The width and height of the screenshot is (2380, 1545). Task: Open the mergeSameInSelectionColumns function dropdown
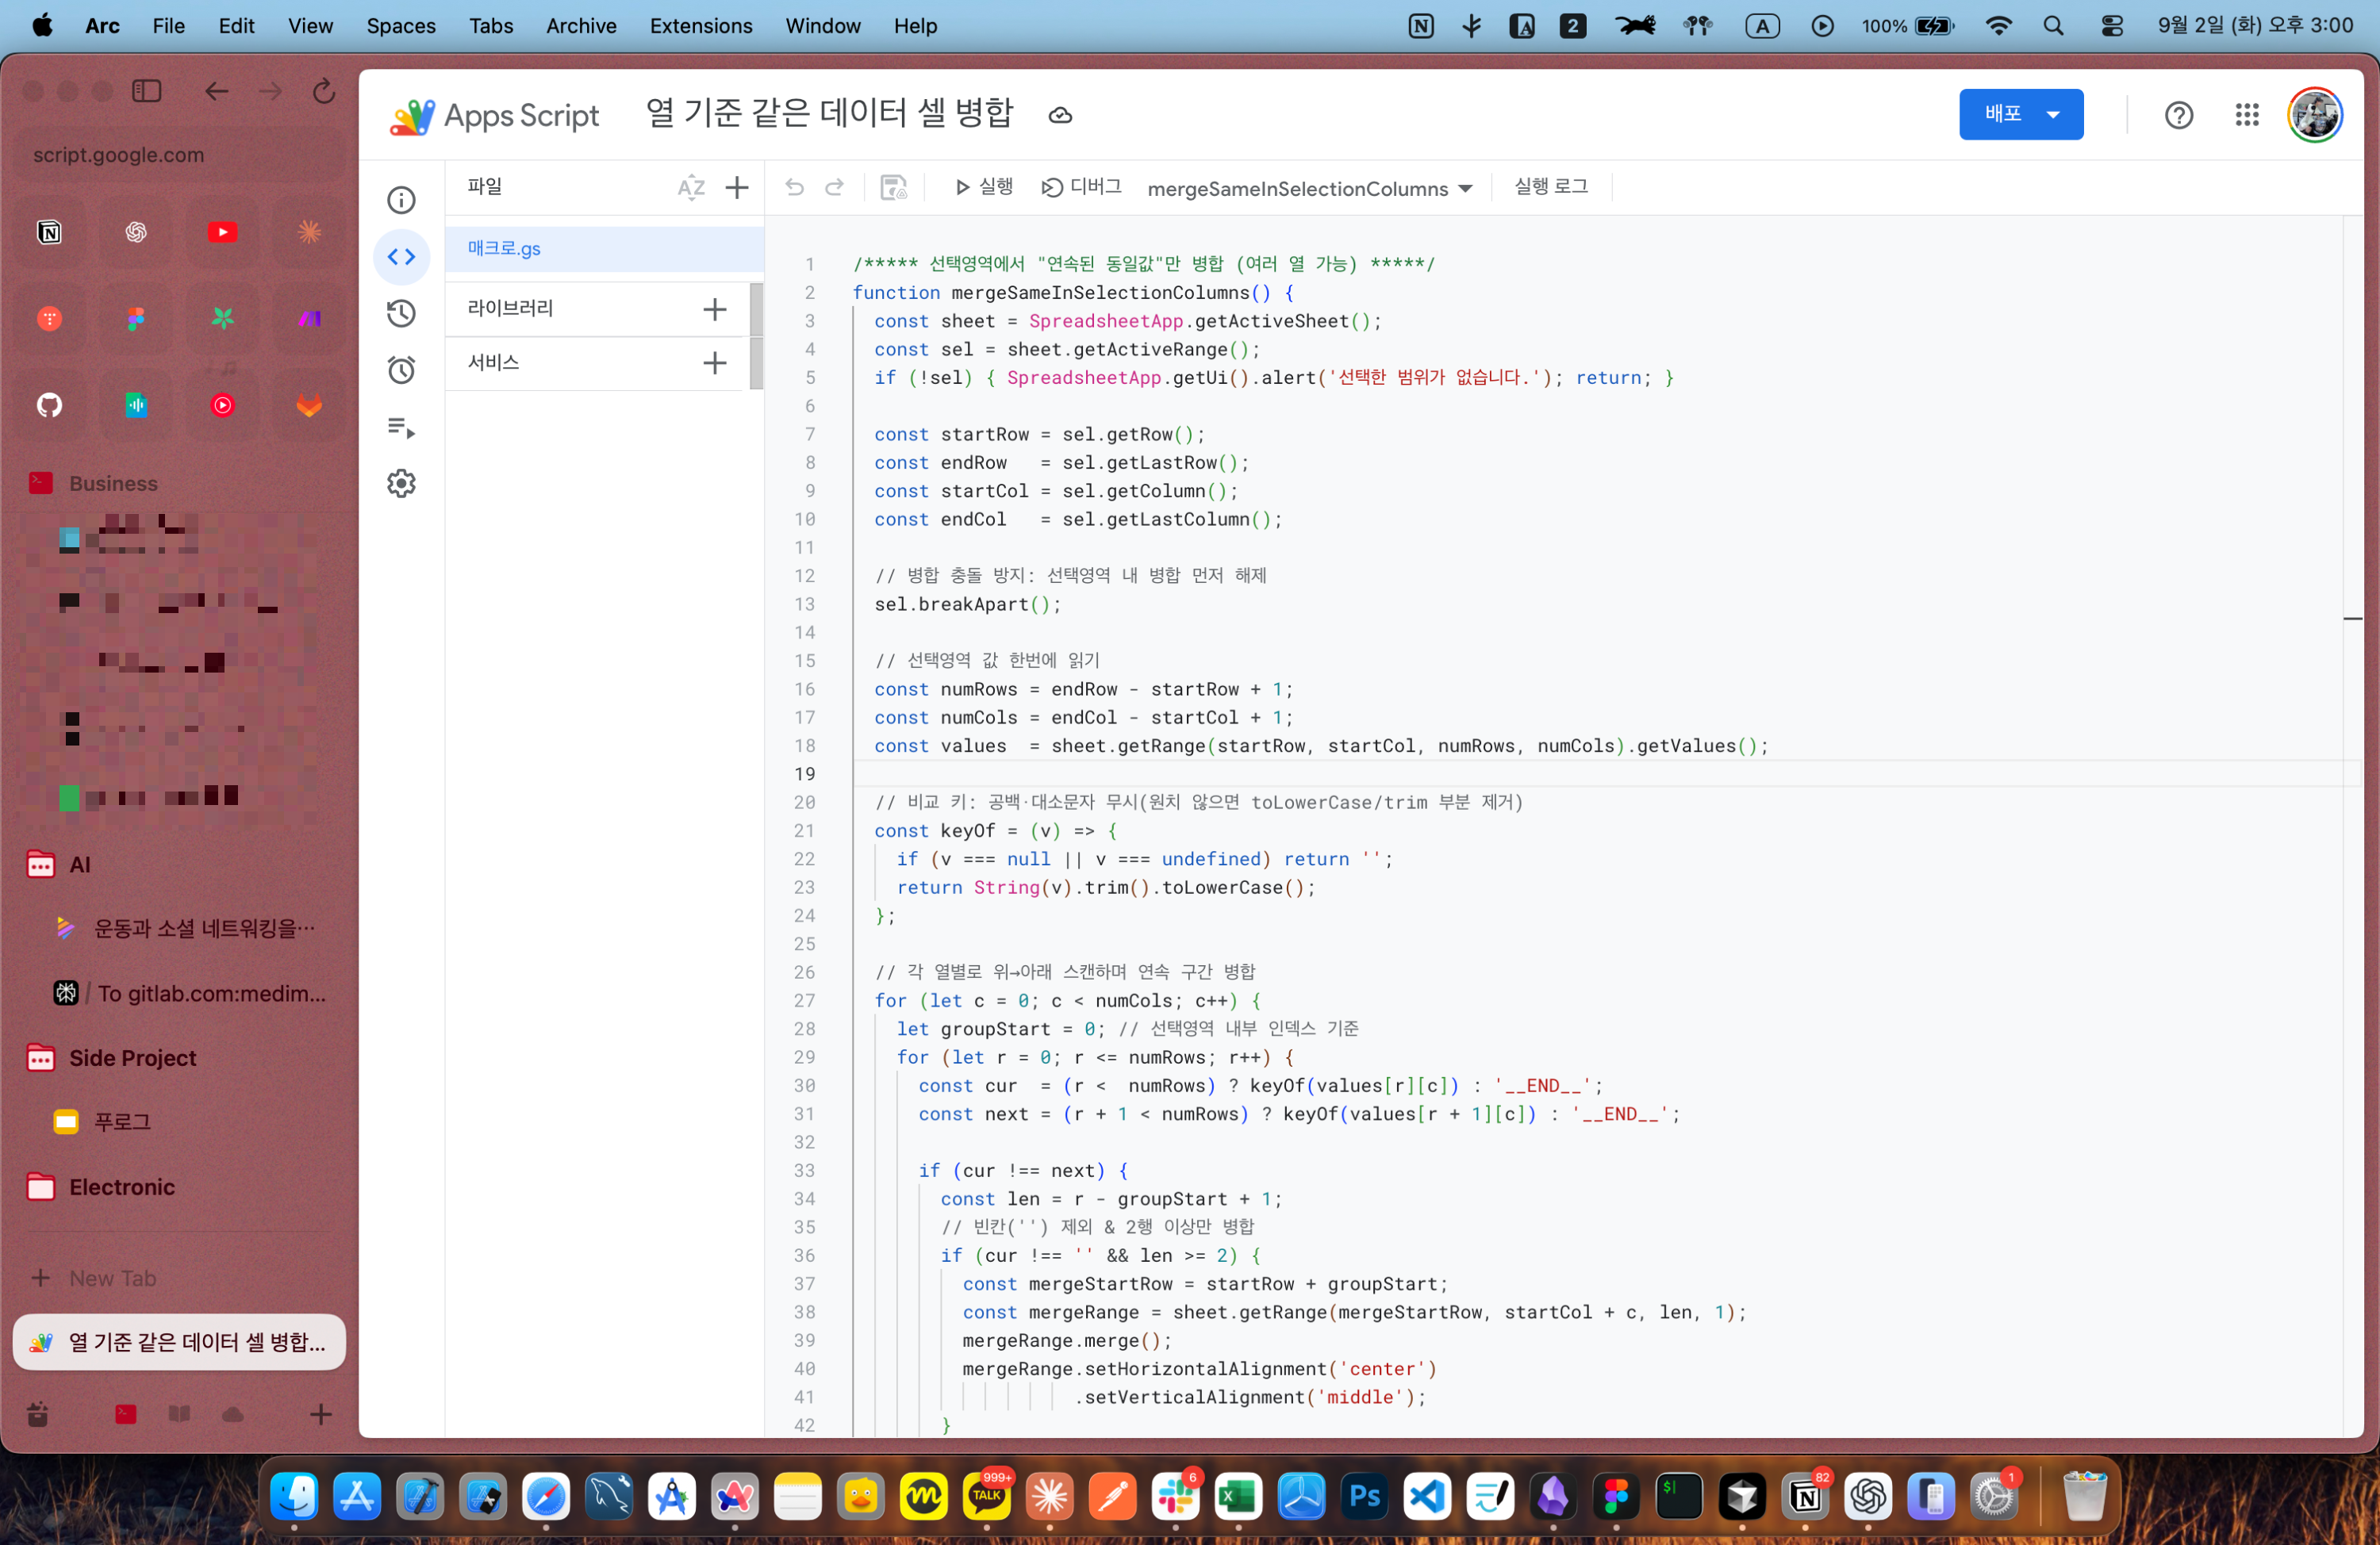click(x=1309, y=189)
